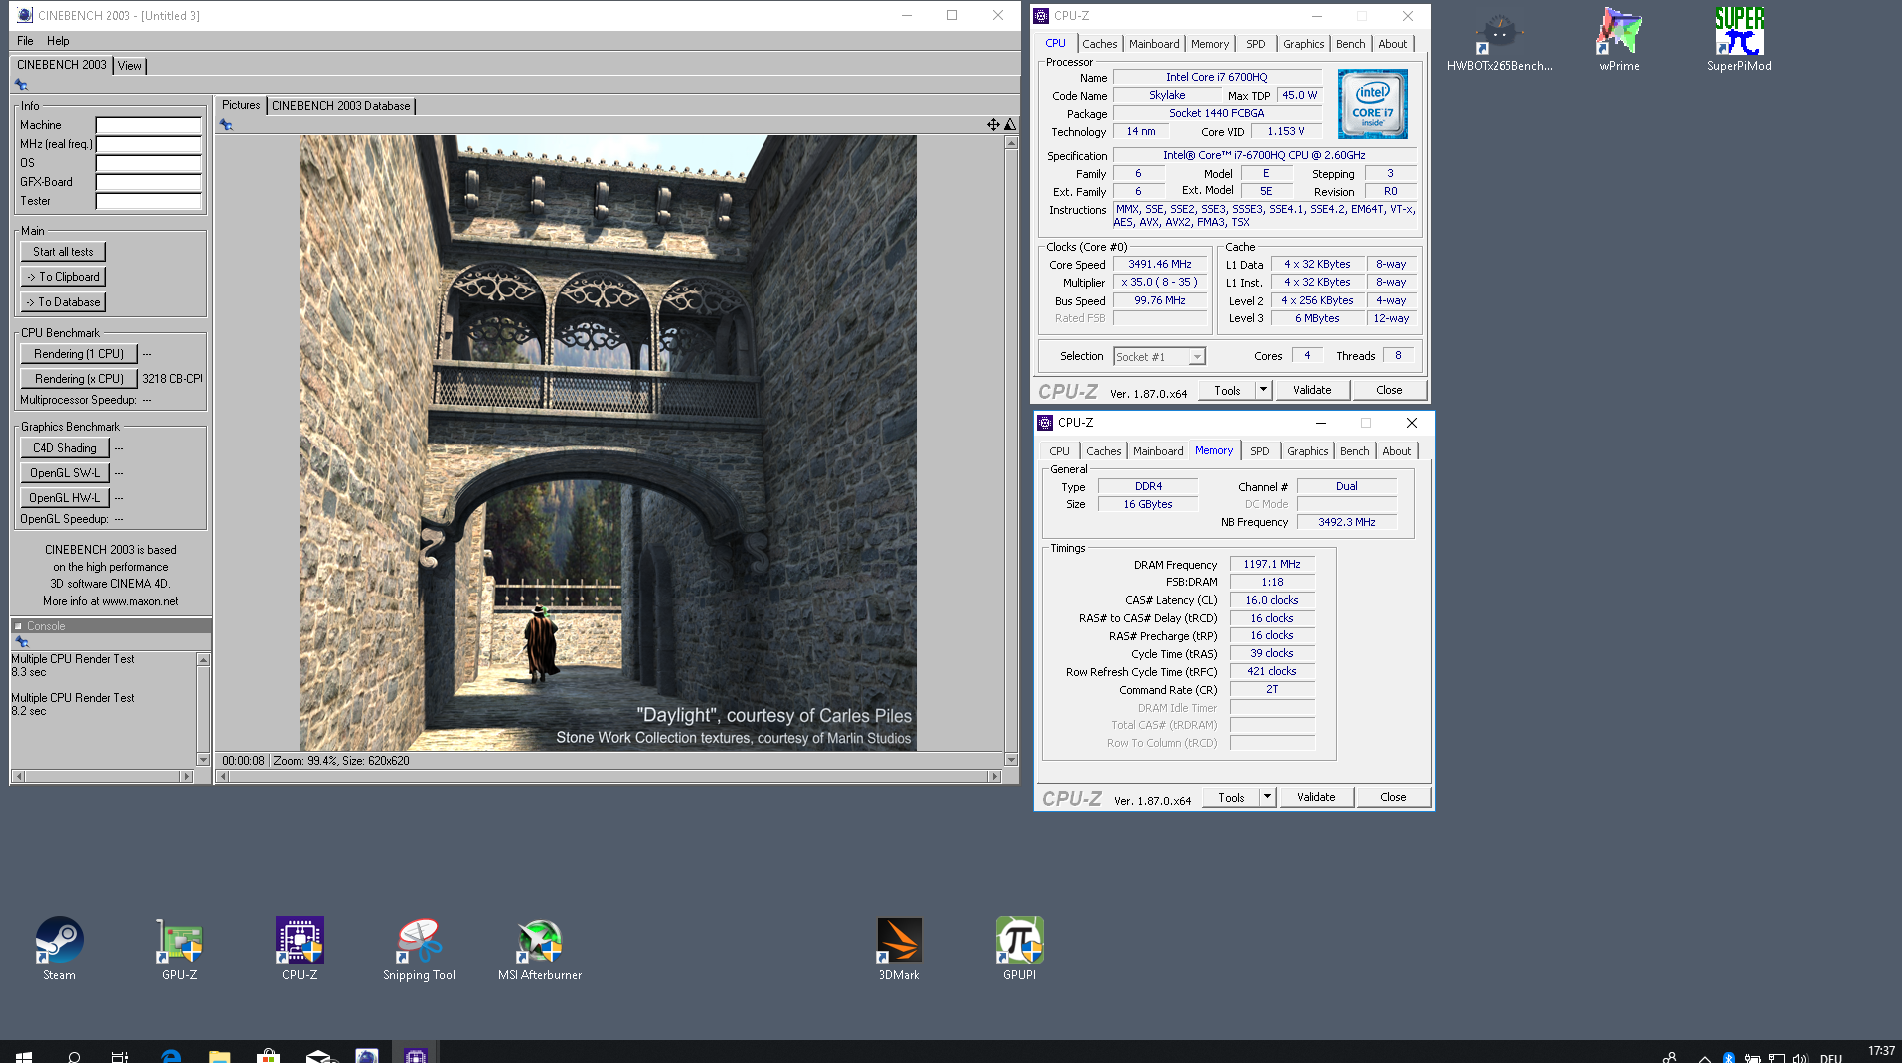The height and width of the screenshot is (1063, 1902).
Task: Open SPD tab in Memory CPU-Z window
Action: (x=1260, y=451)
